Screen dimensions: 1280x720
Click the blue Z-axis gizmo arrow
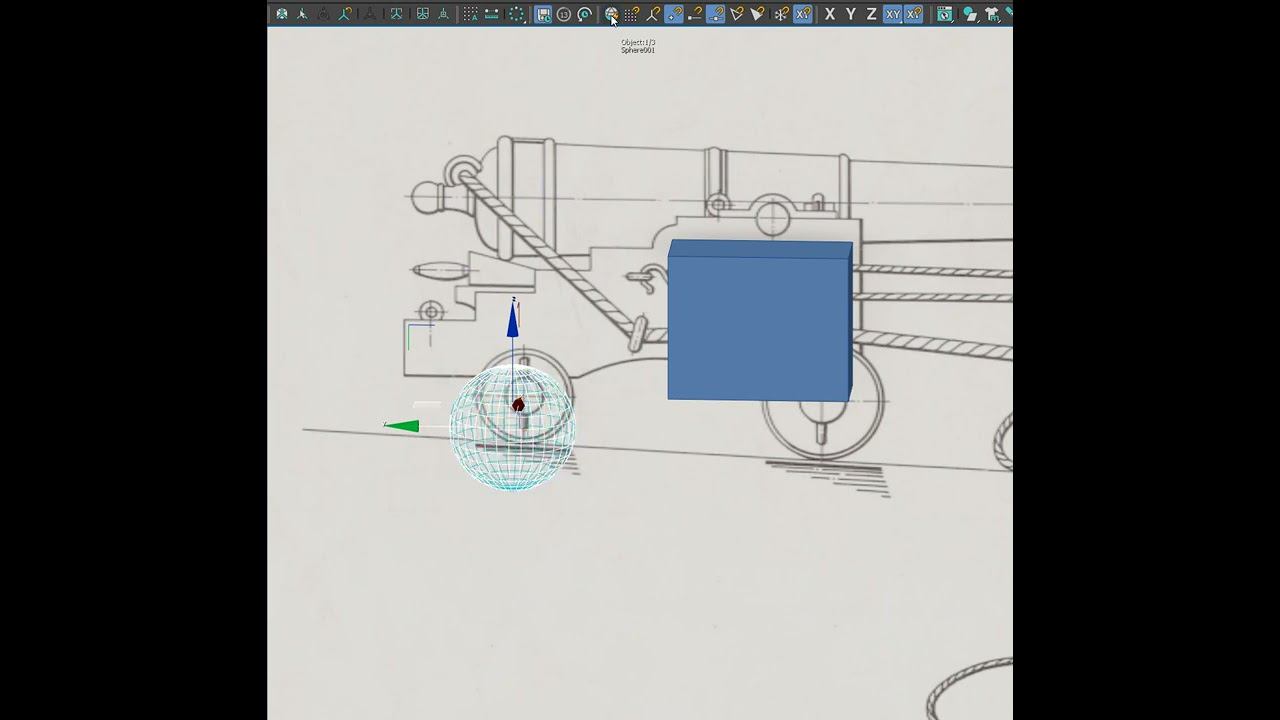click(513, 320)
